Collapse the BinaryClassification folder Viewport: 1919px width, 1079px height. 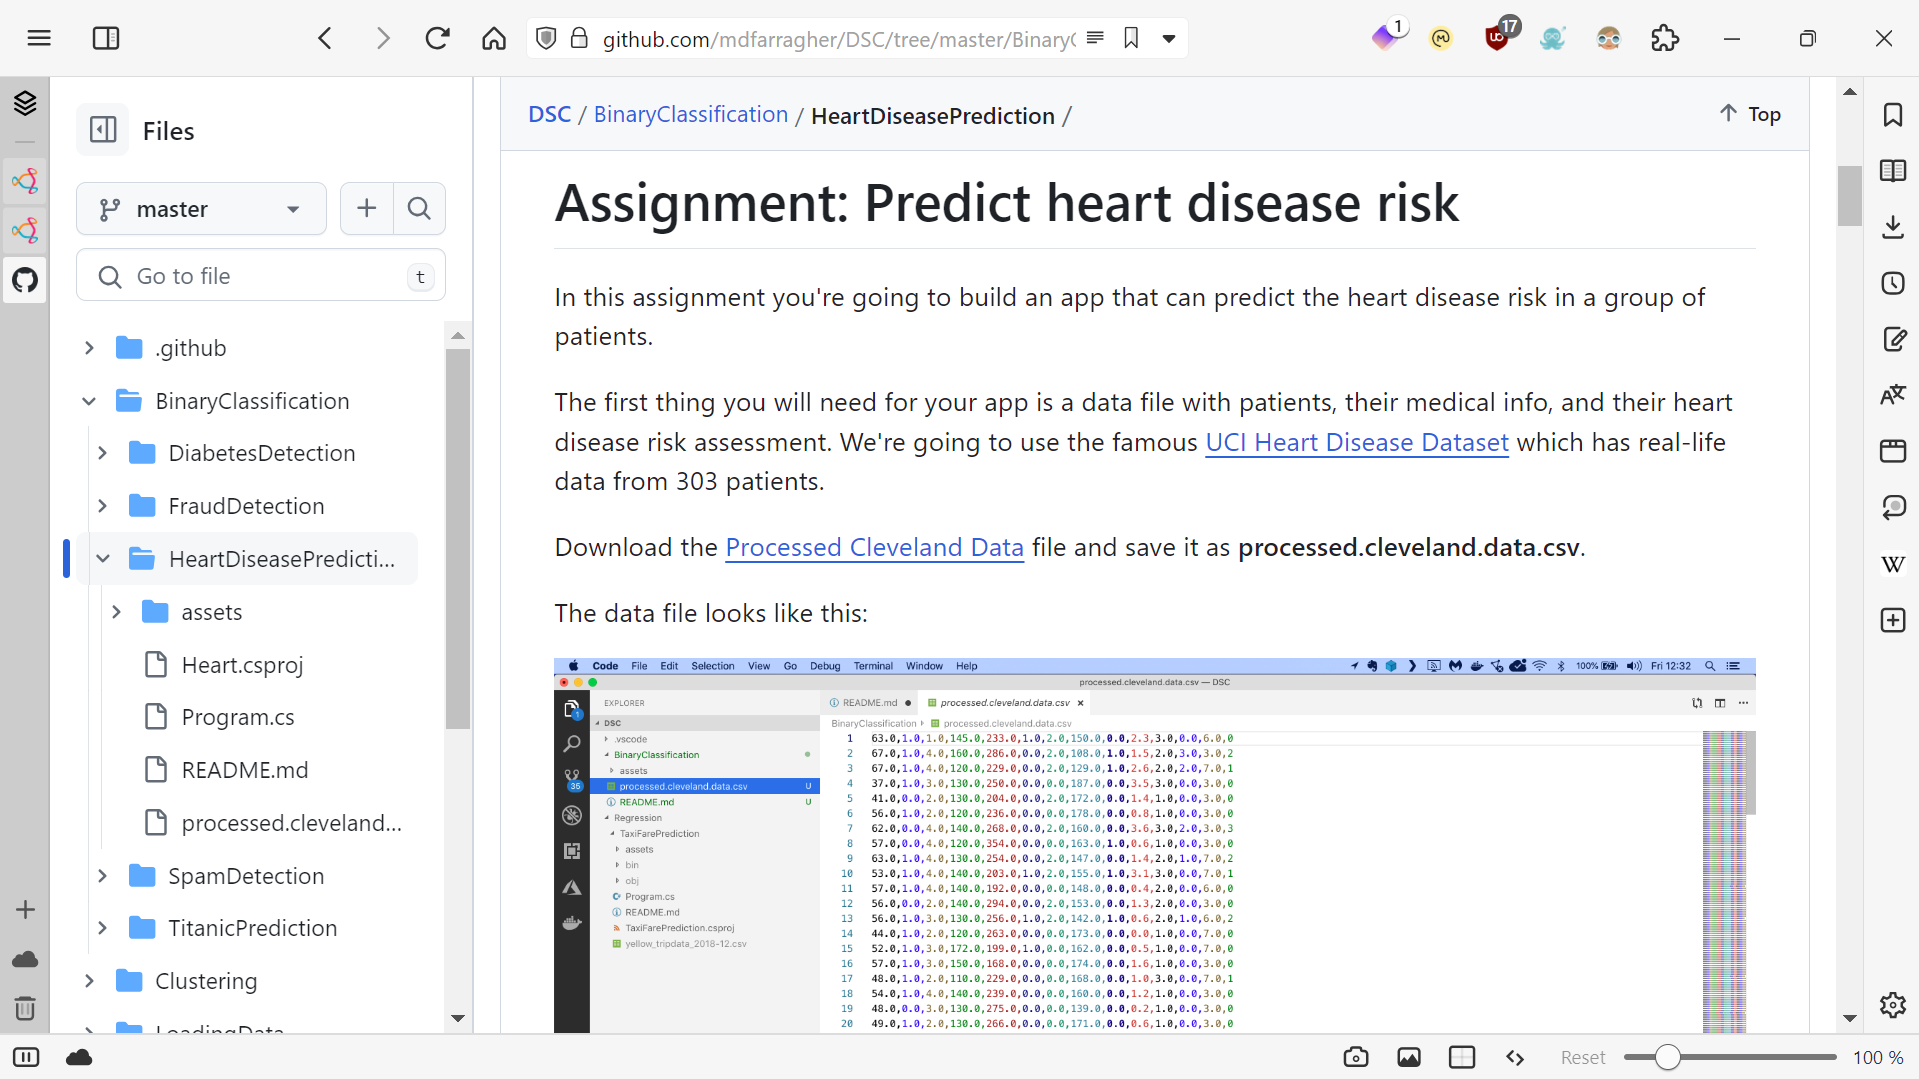(x=89, y=401)
